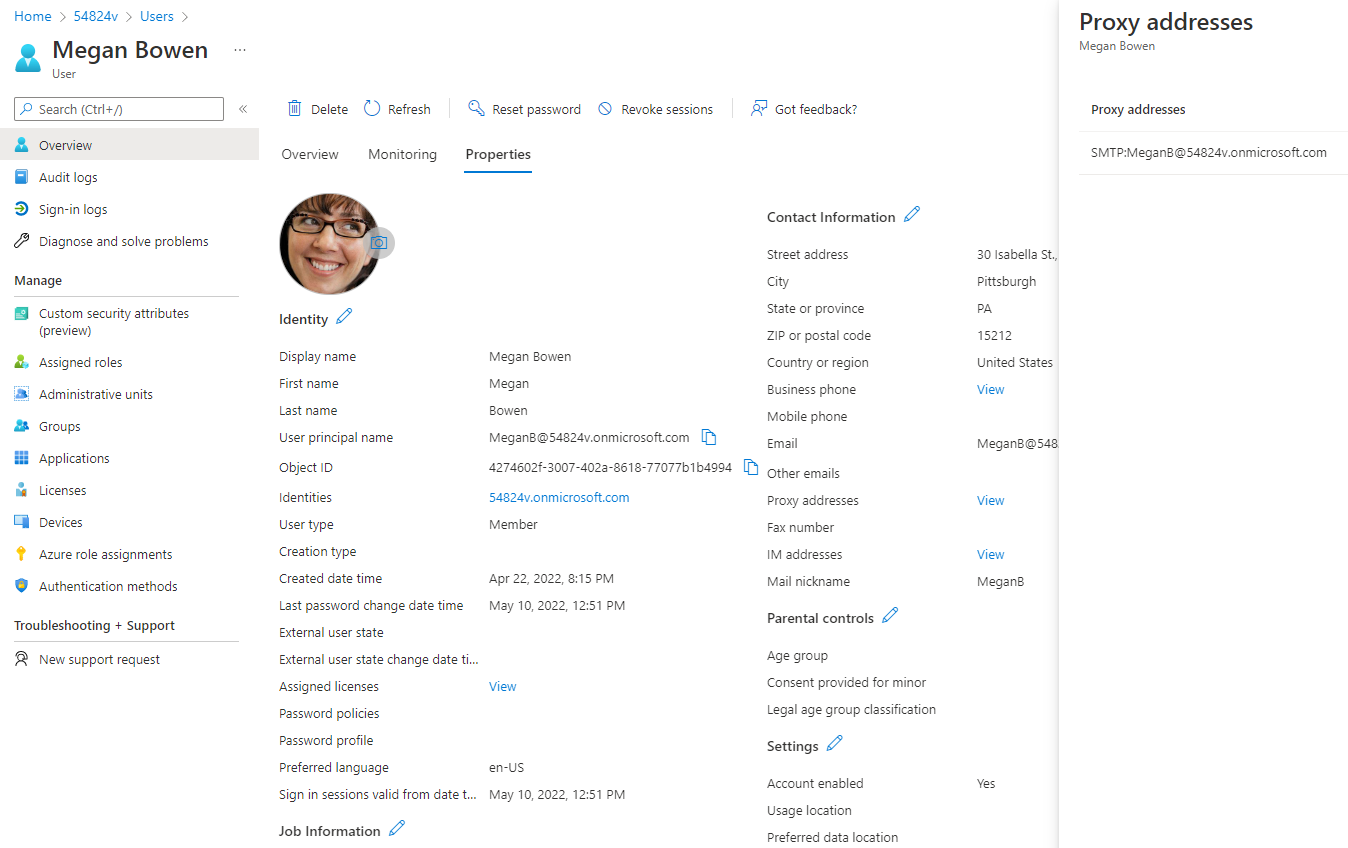Click the pencil icon next to Identity
1348x848 pixels.
[344, 317]
